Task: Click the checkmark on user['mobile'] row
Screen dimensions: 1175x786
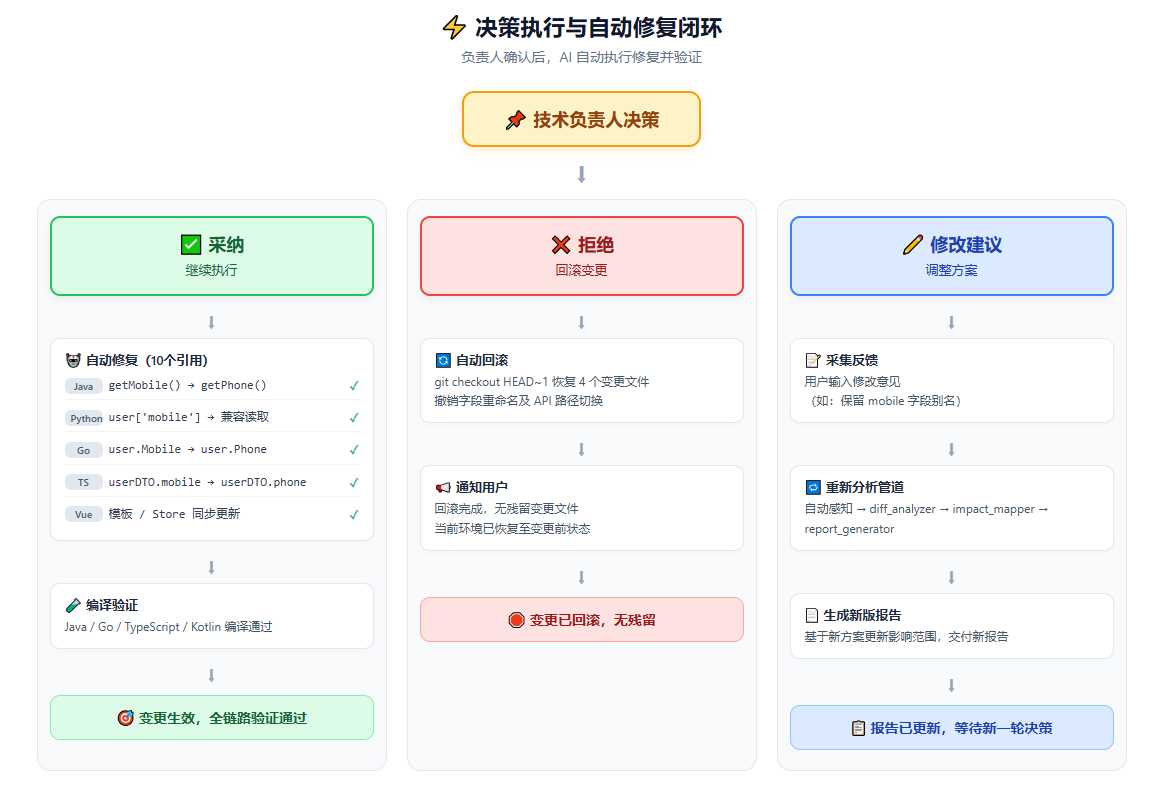Action: click(354, 418)
